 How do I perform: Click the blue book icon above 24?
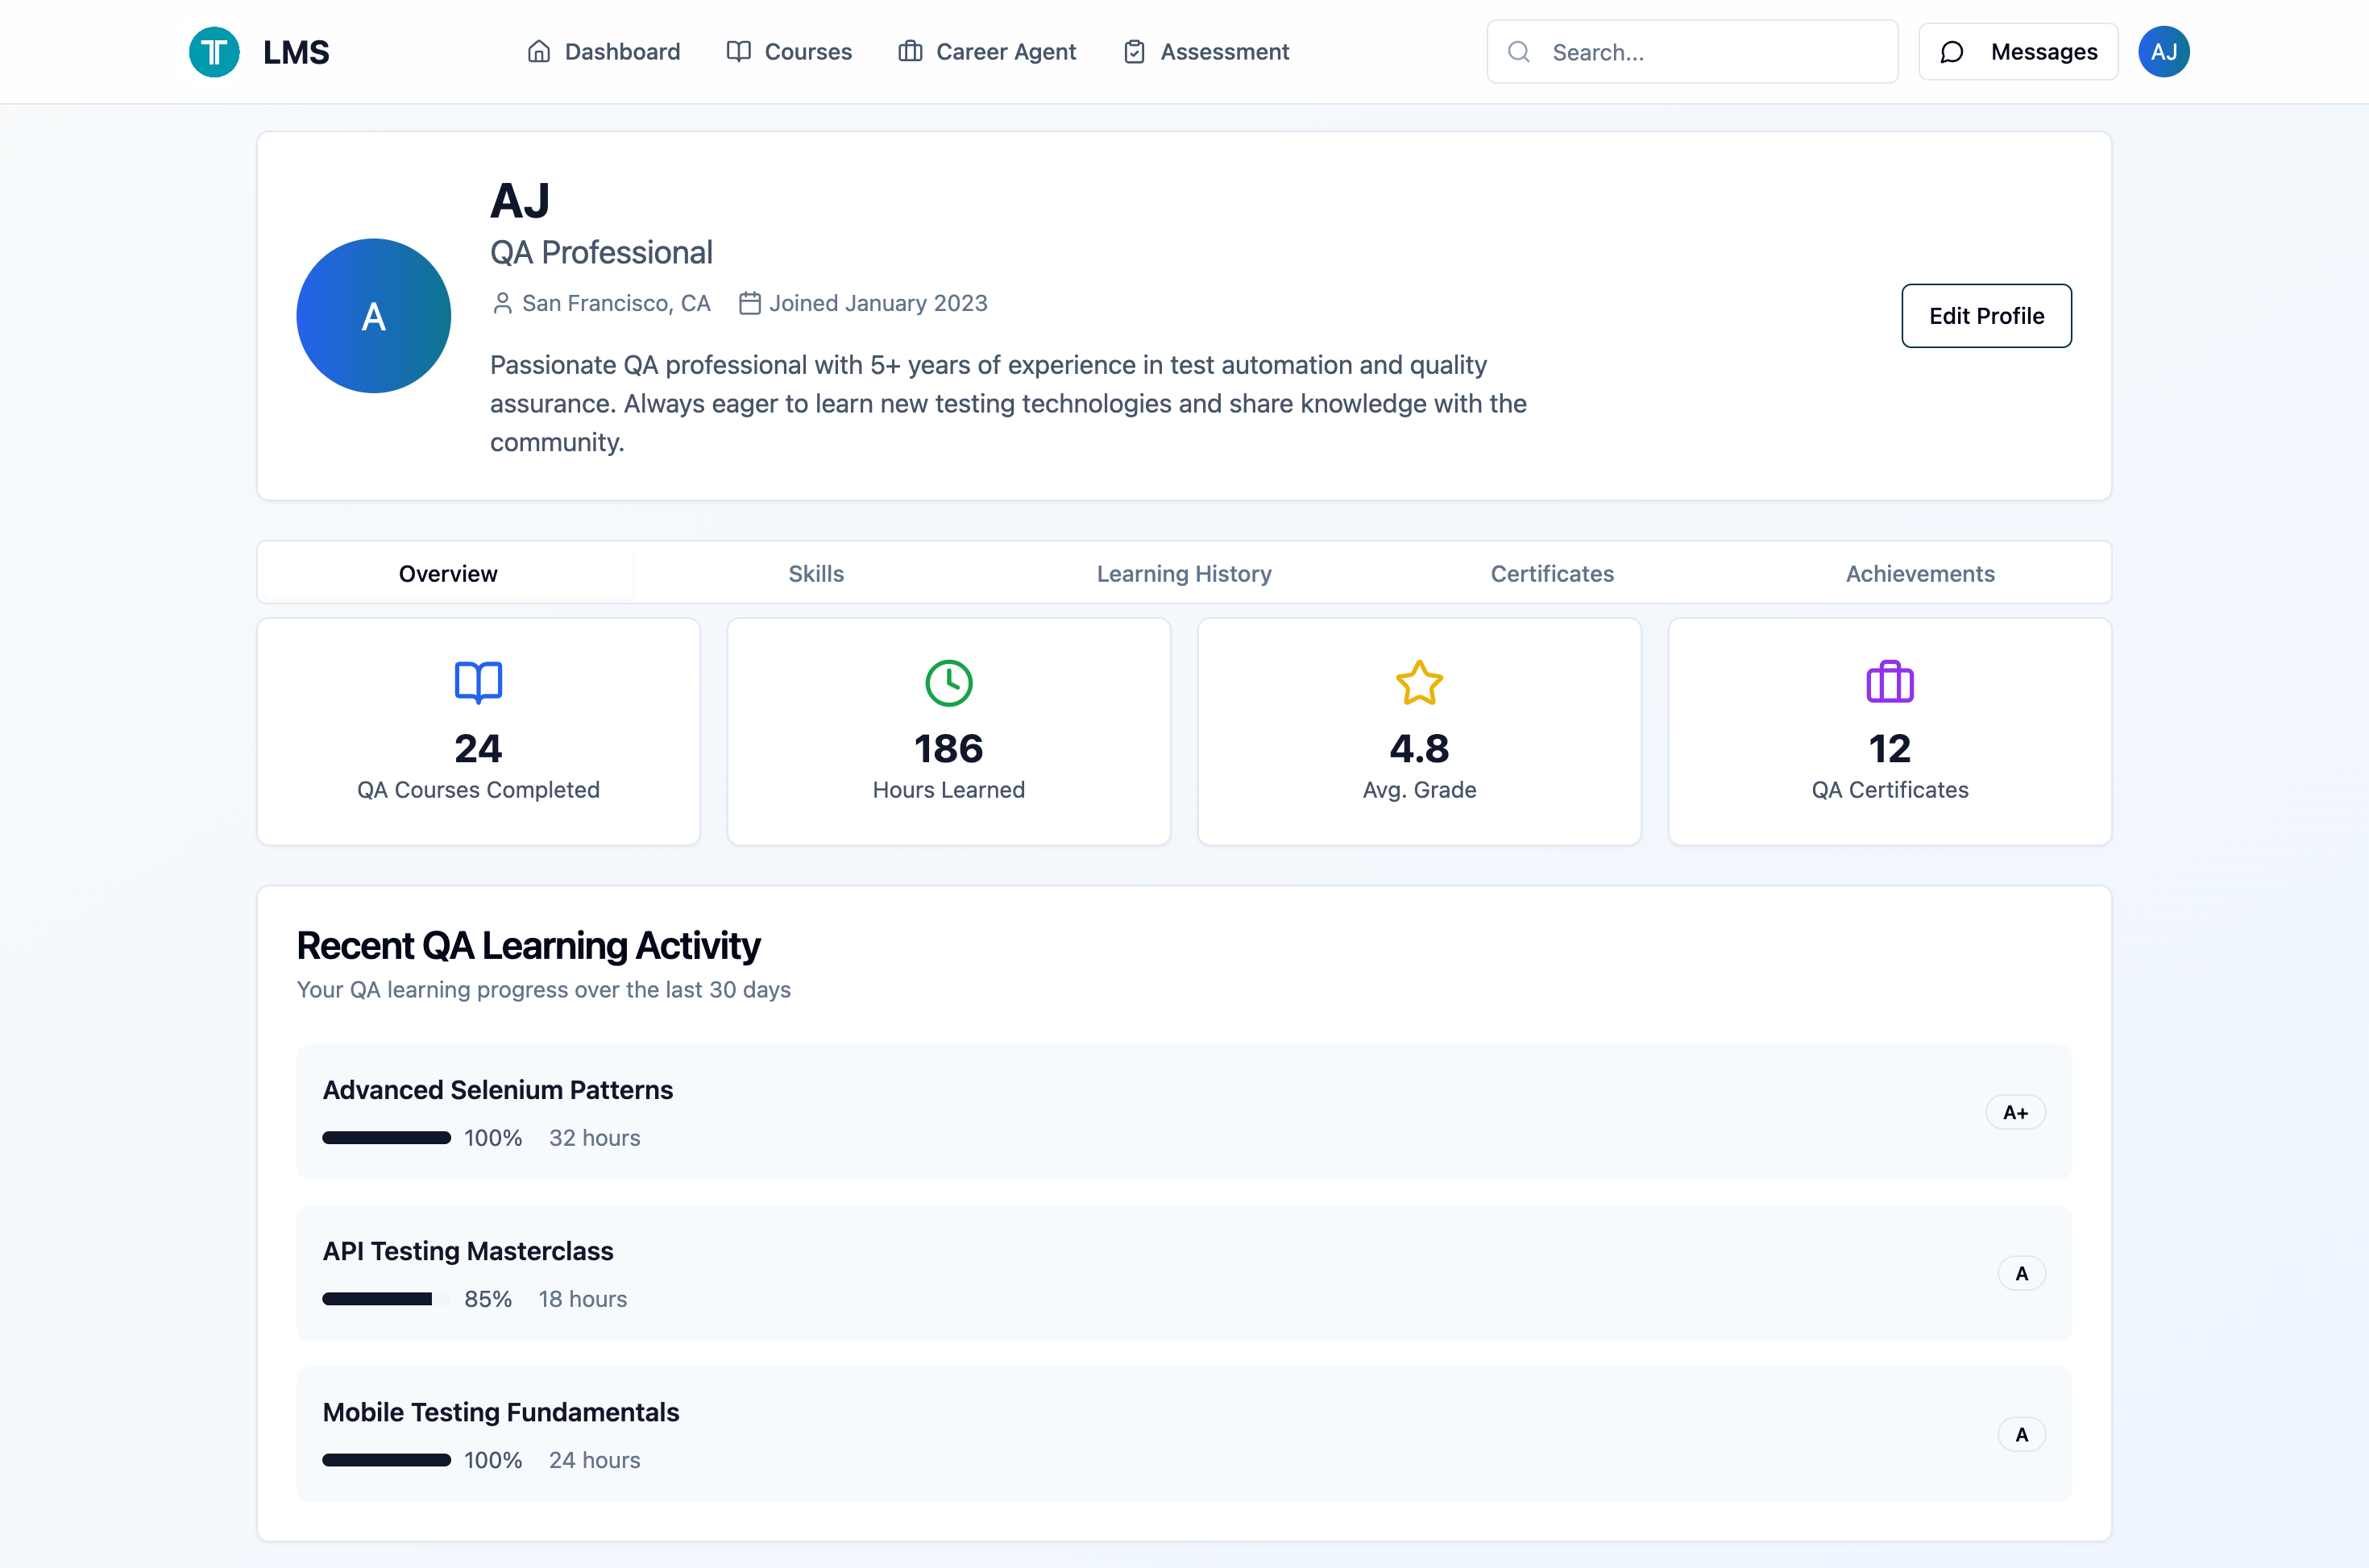[478, 683]
